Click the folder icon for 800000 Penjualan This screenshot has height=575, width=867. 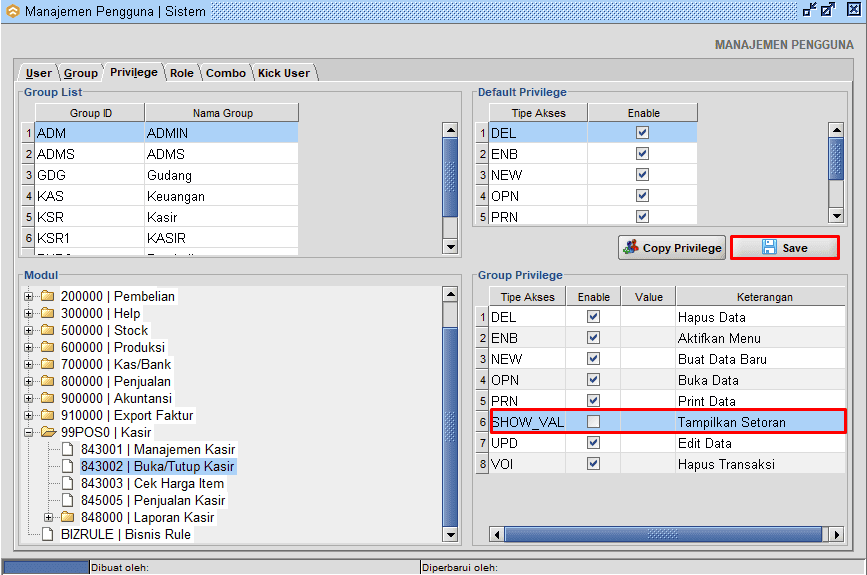point(48,381)
